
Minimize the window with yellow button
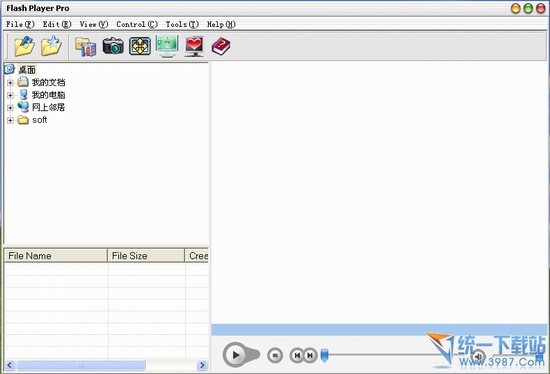tap(515, 8)
